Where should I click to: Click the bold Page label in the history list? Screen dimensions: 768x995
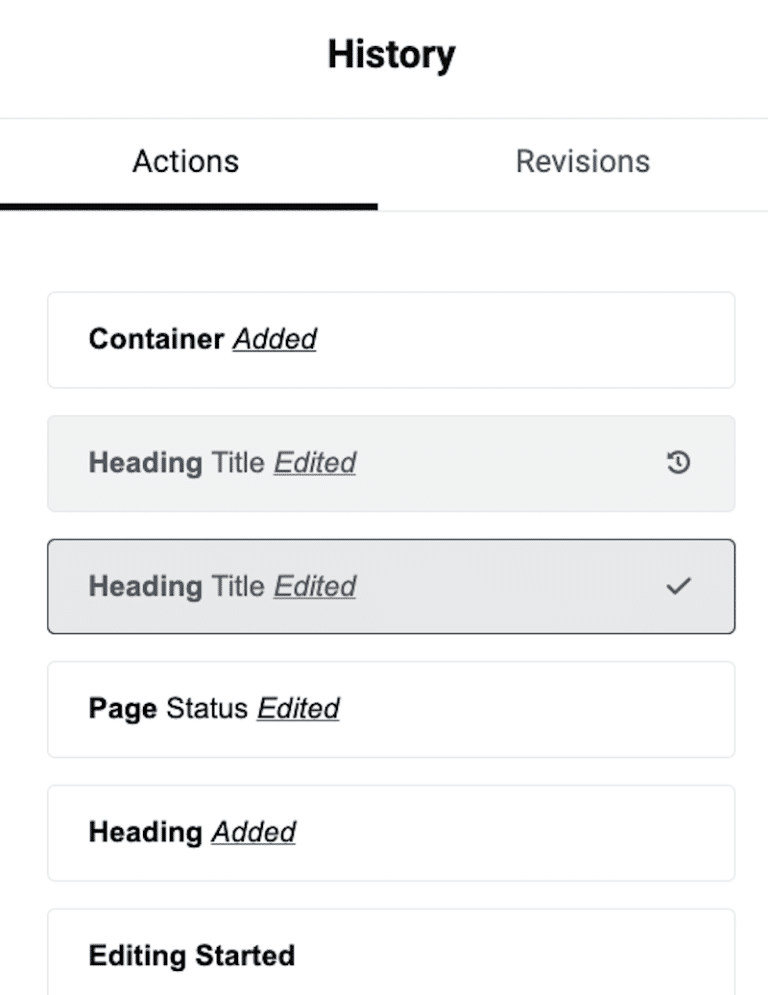pos(122,709)
